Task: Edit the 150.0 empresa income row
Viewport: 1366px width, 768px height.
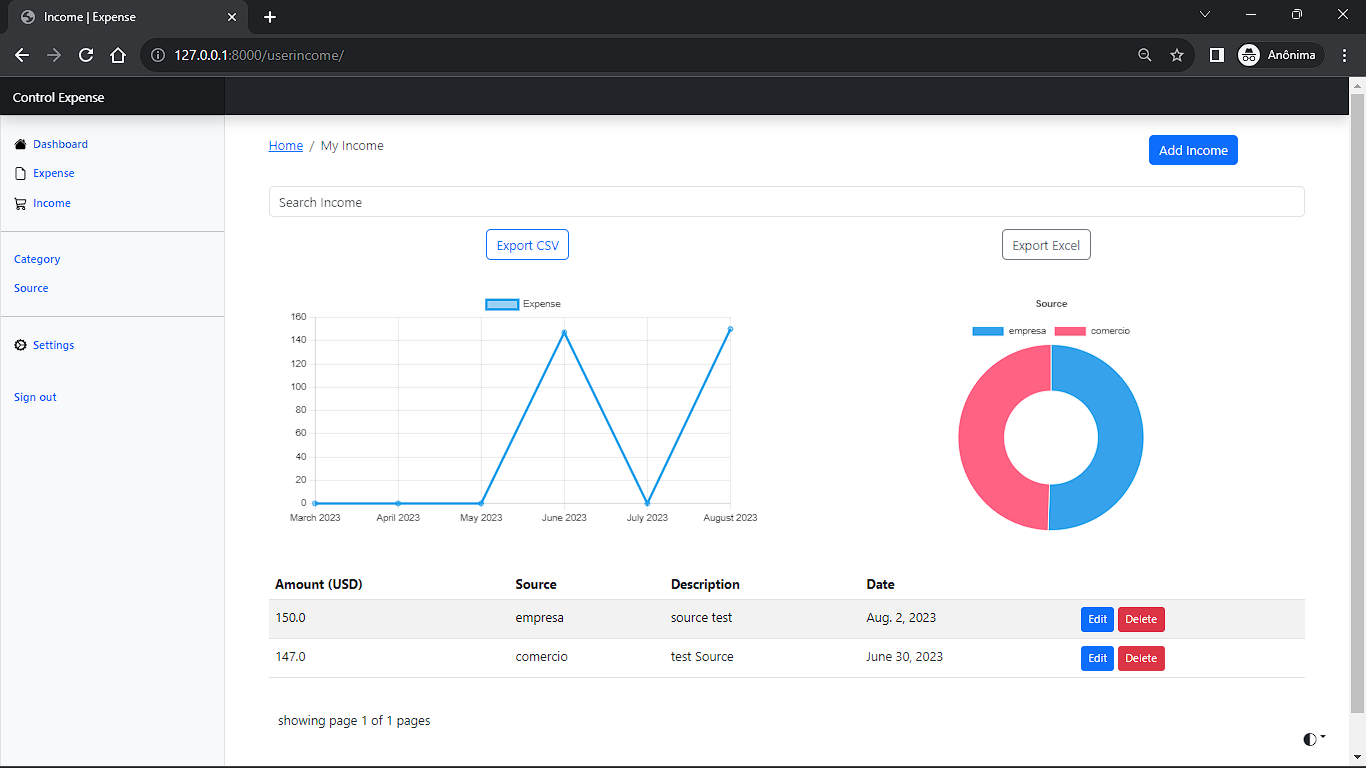Action: click(x=1097, y=619)
